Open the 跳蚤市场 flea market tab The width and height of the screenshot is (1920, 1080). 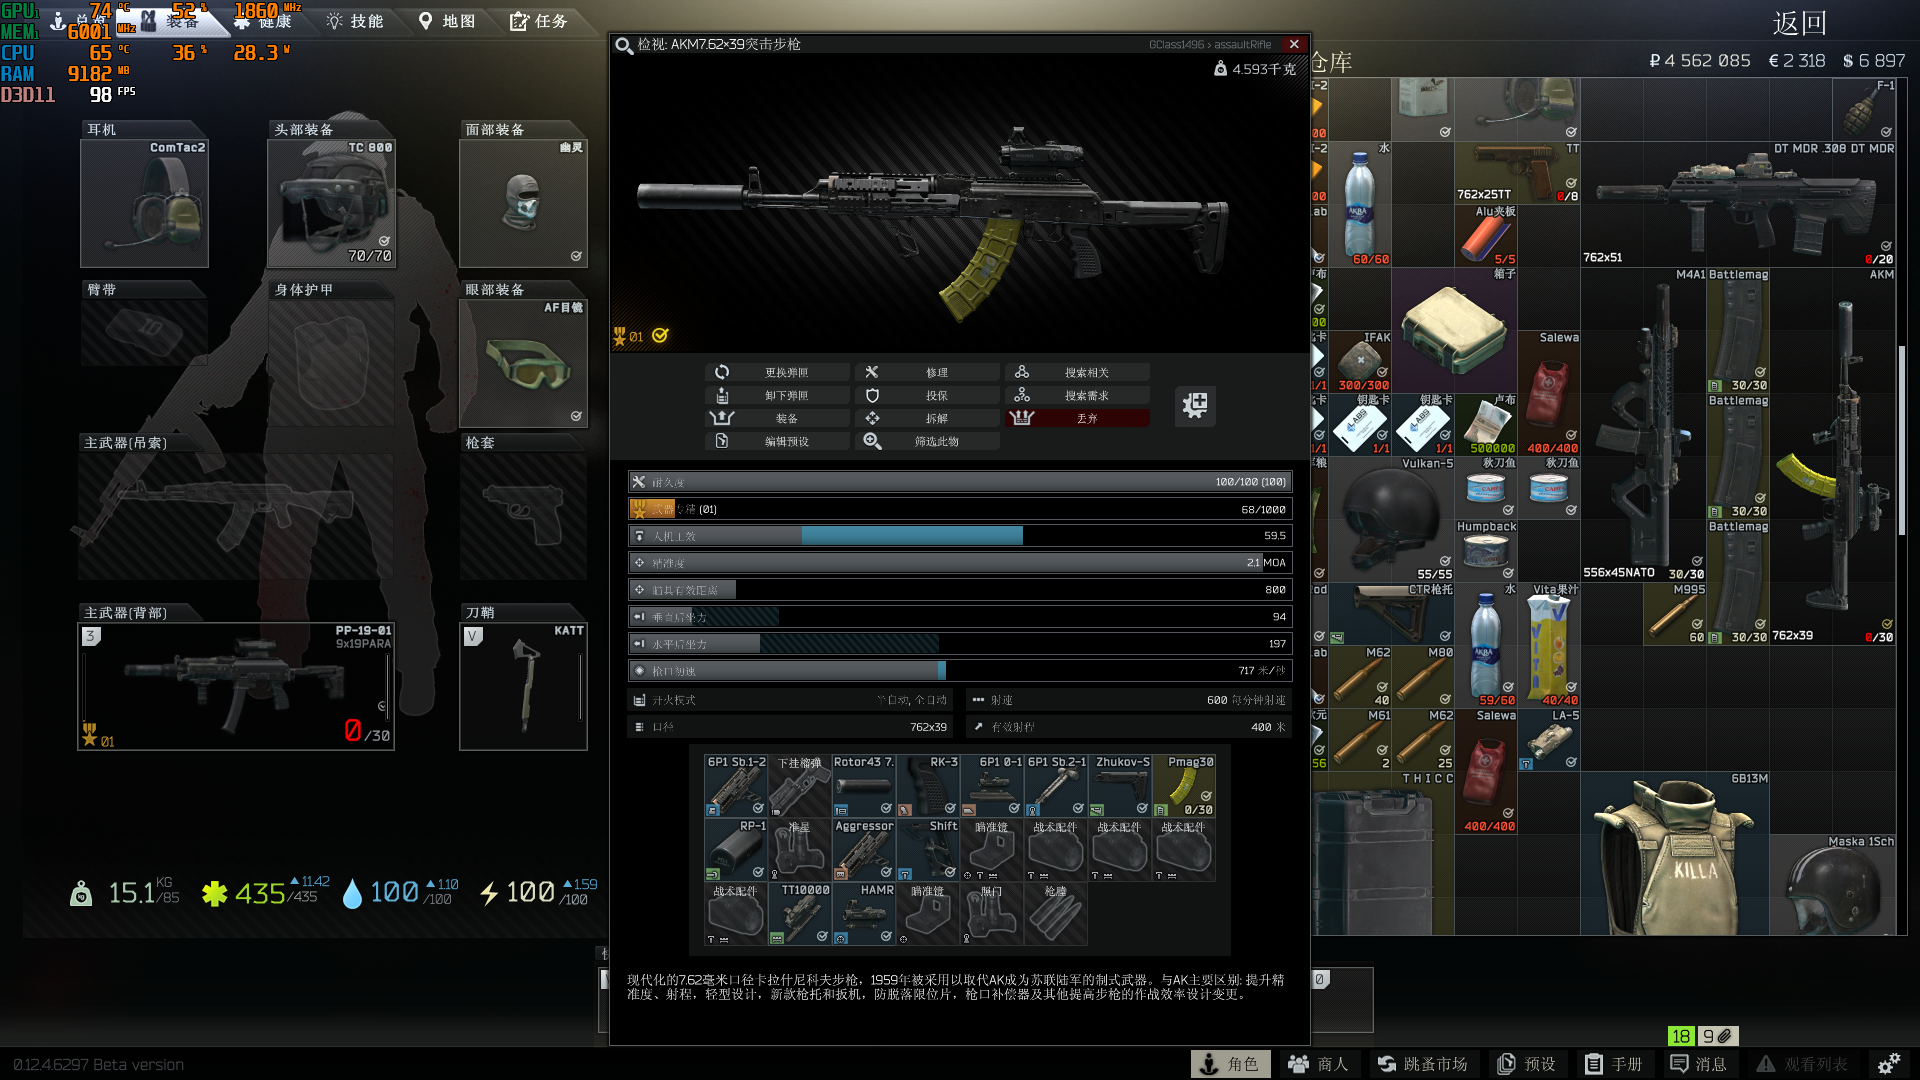(x=1422, y=1064)
